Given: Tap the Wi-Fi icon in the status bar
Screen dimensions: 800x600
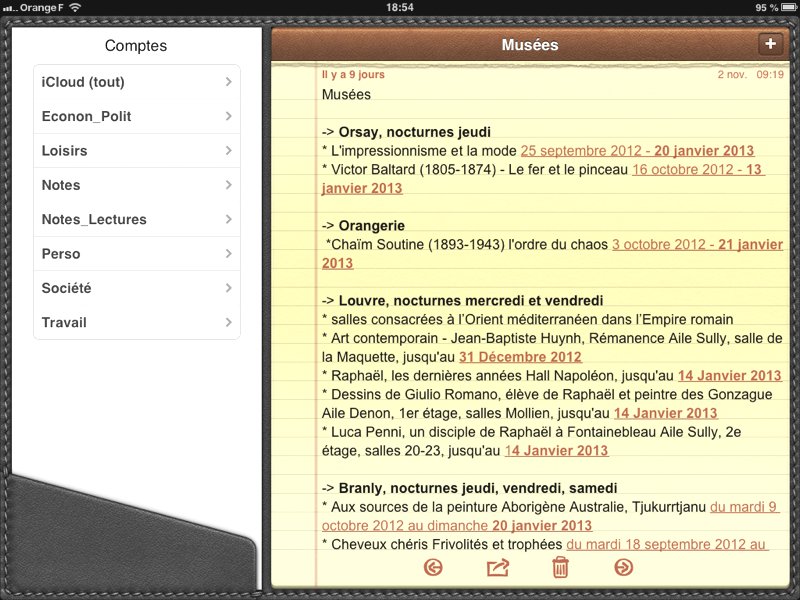Looking at the screenshot, I should coord(75,7).
